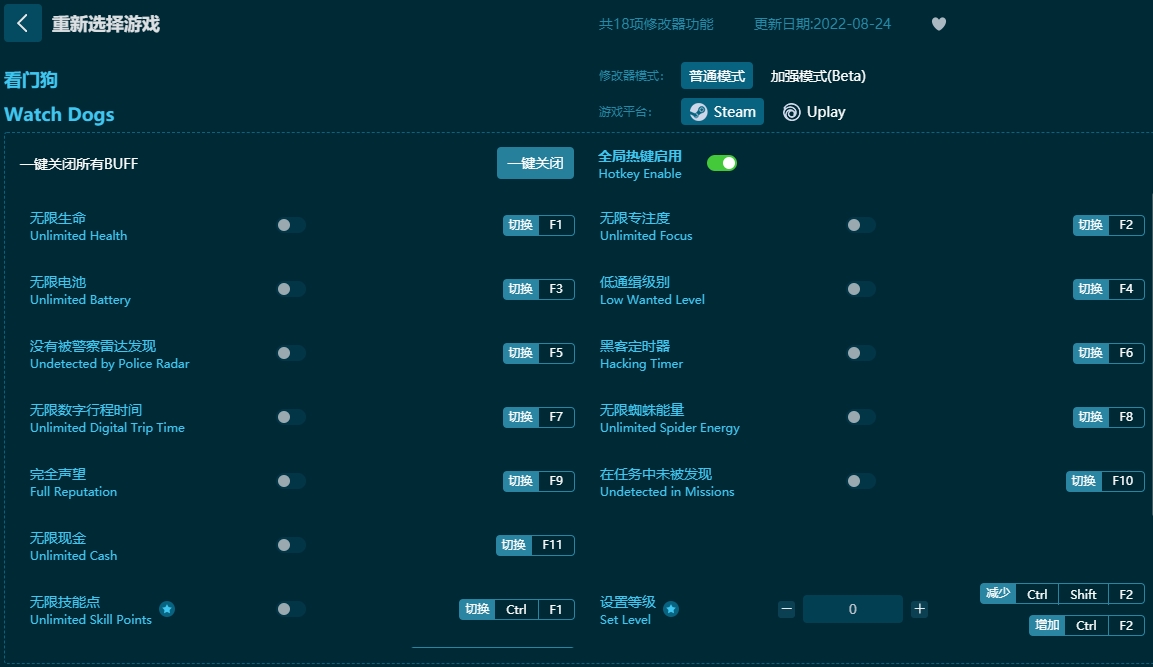Viewport: 1153px width, 667px height.
Task: Click the 切换 F11 hotkey button for Unlimited Cash
Action: tap(535, 545)
